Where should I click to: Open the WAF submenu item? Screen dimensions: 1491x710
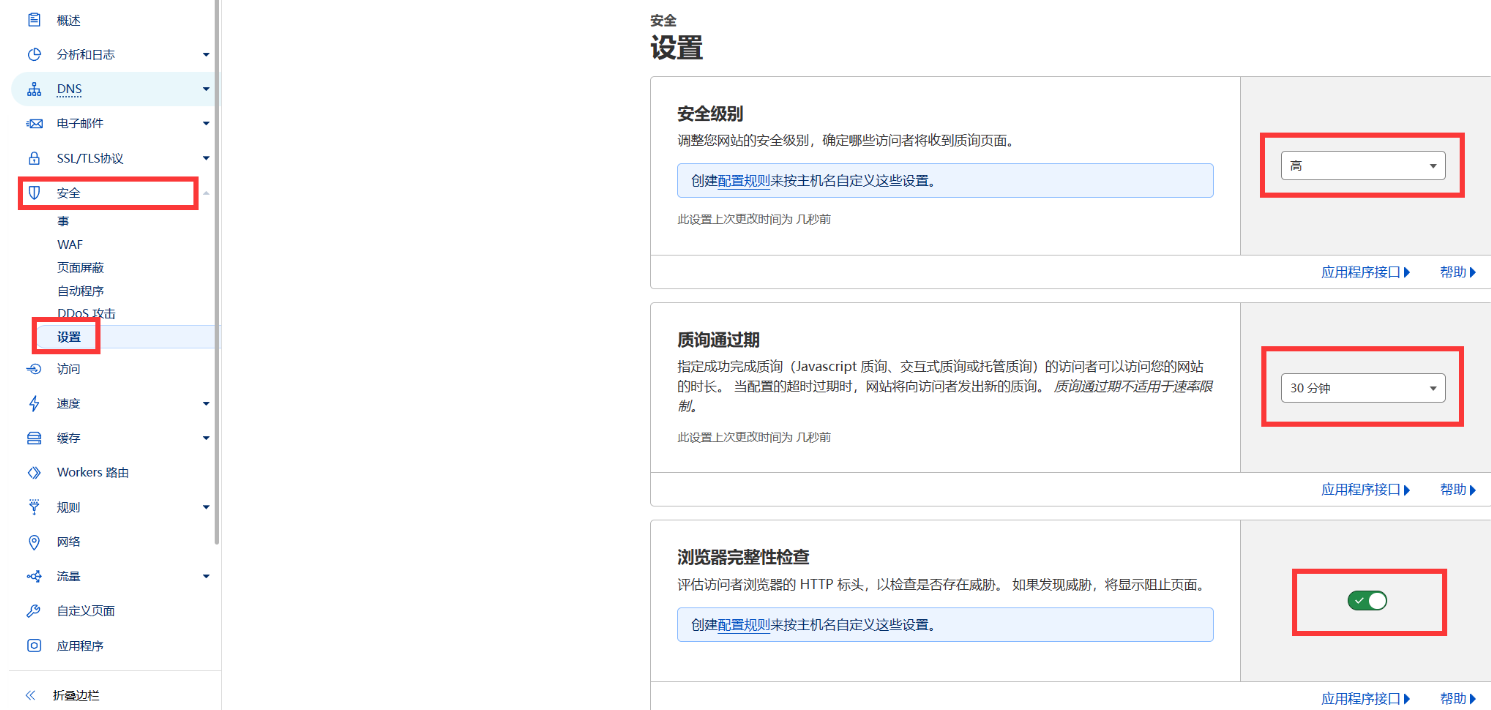pyautogui.click(x=70, y=245)
